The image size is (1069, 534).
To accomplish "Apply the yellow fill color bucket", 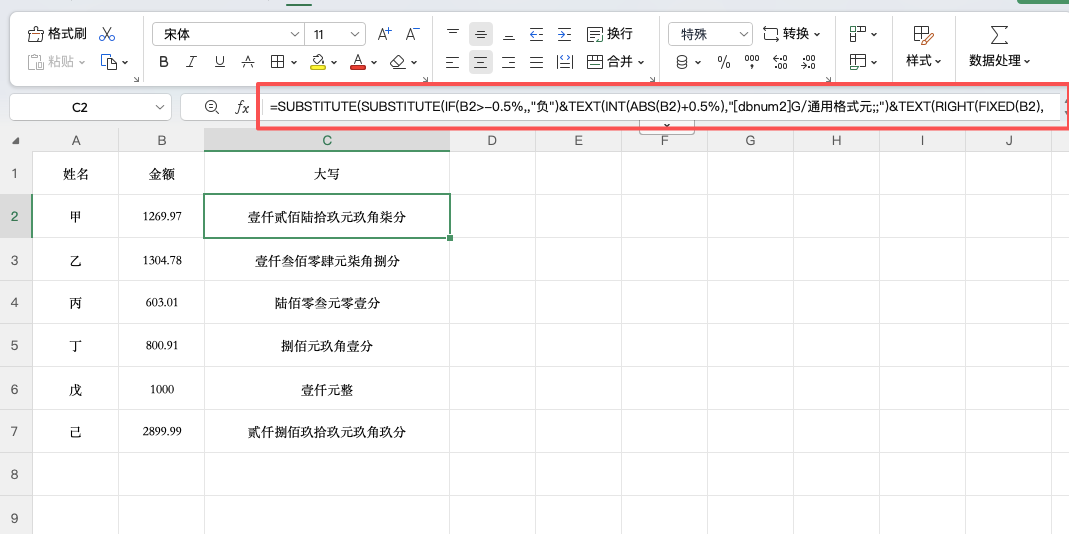I will coord(318,62).
